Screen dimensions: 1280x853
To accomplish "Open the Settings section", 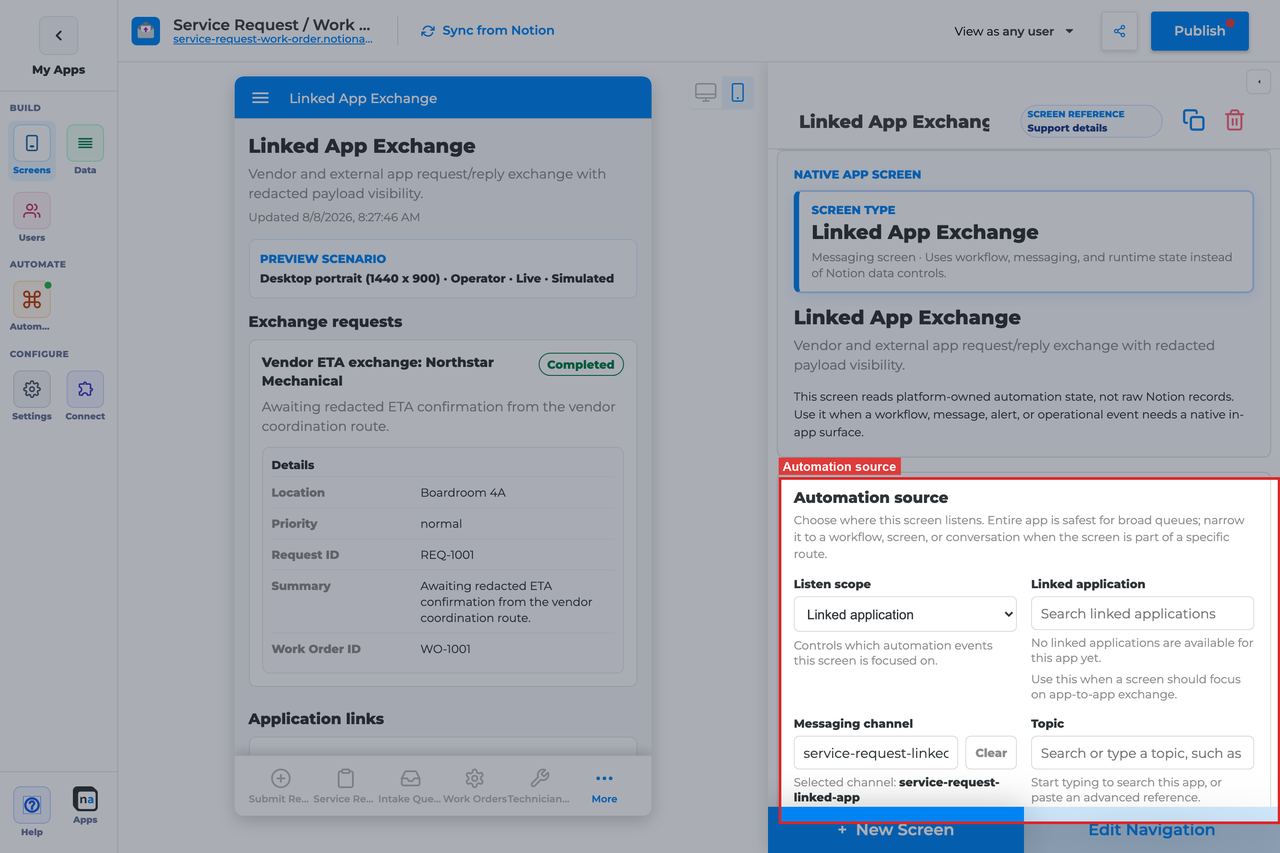I will click(32, 396).
